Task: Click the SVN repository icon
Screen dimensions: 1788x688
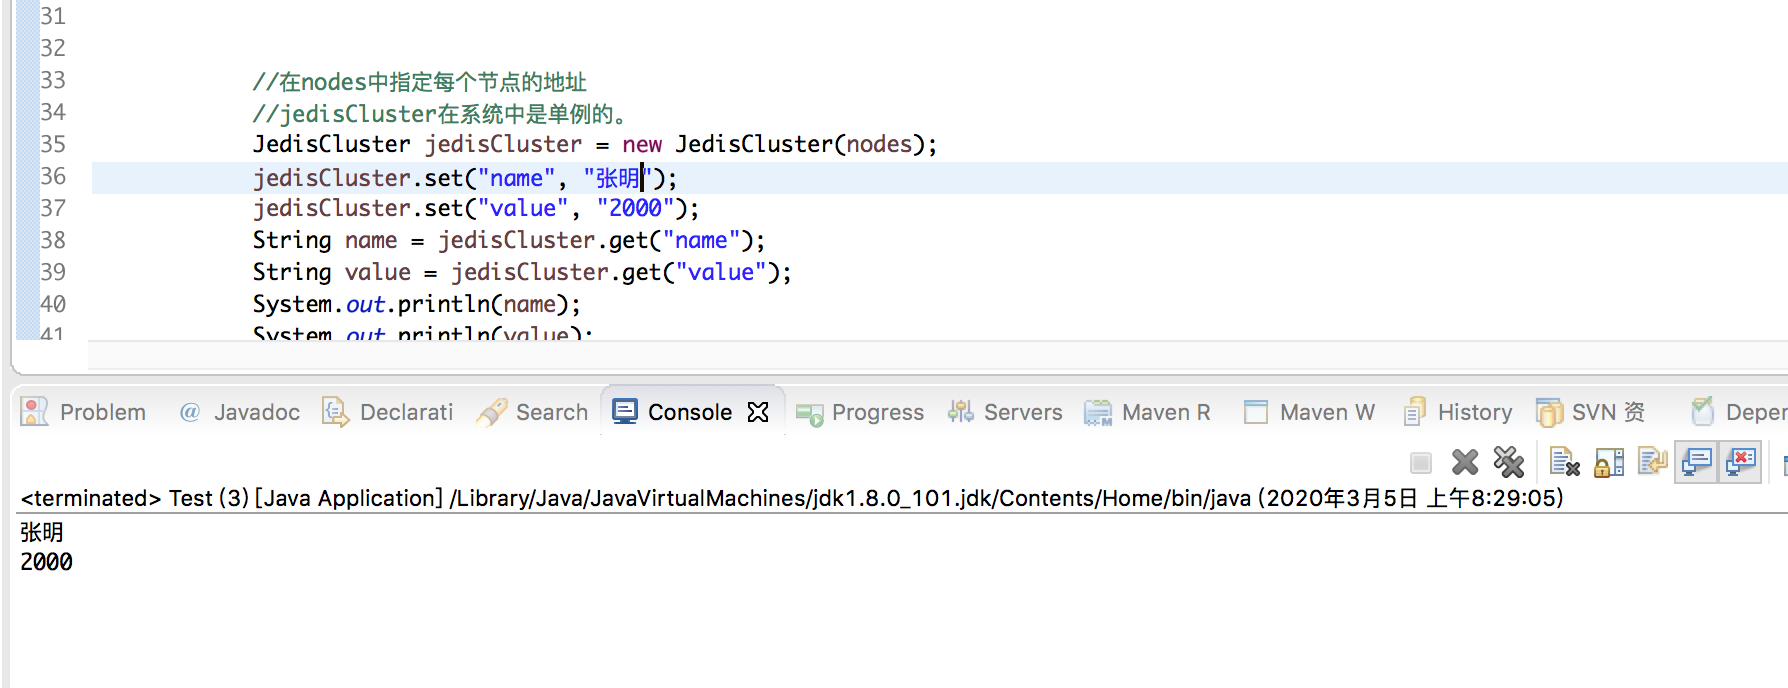Action: click(1549, 412)
